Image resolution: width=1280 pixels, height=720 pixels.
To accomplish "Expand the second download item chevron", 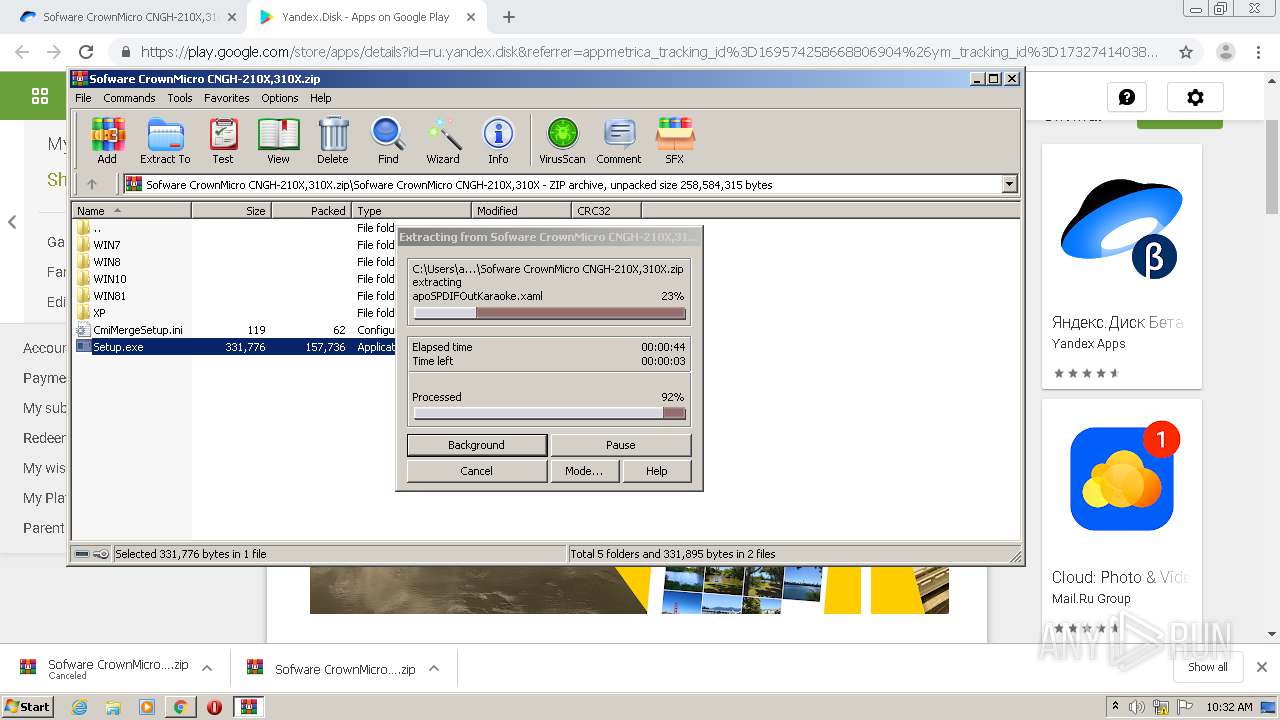I will [x=434, y=668].
